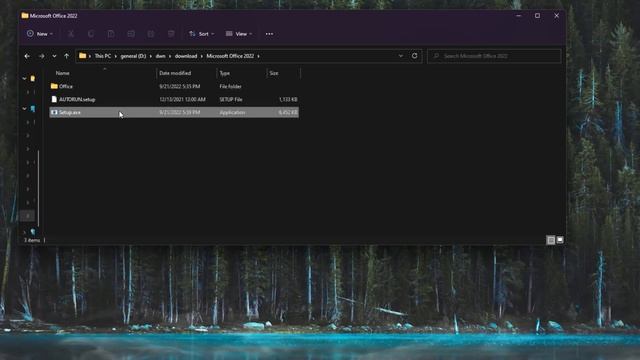Go up one folder level
This screenshot has width=640, height=360.
[67, 56]
